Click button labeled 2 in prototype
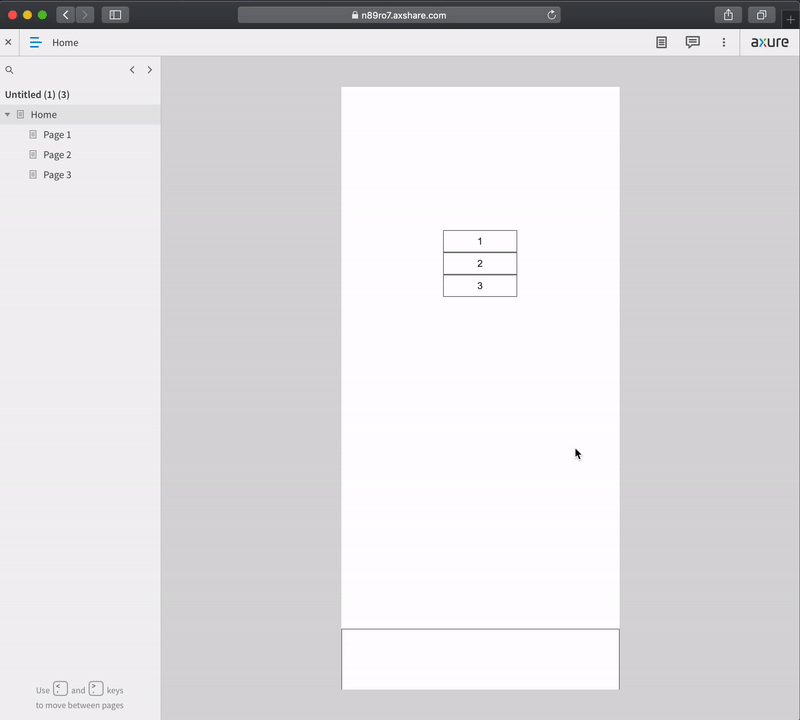The image size is (800, 720). [x=480, y=263]
